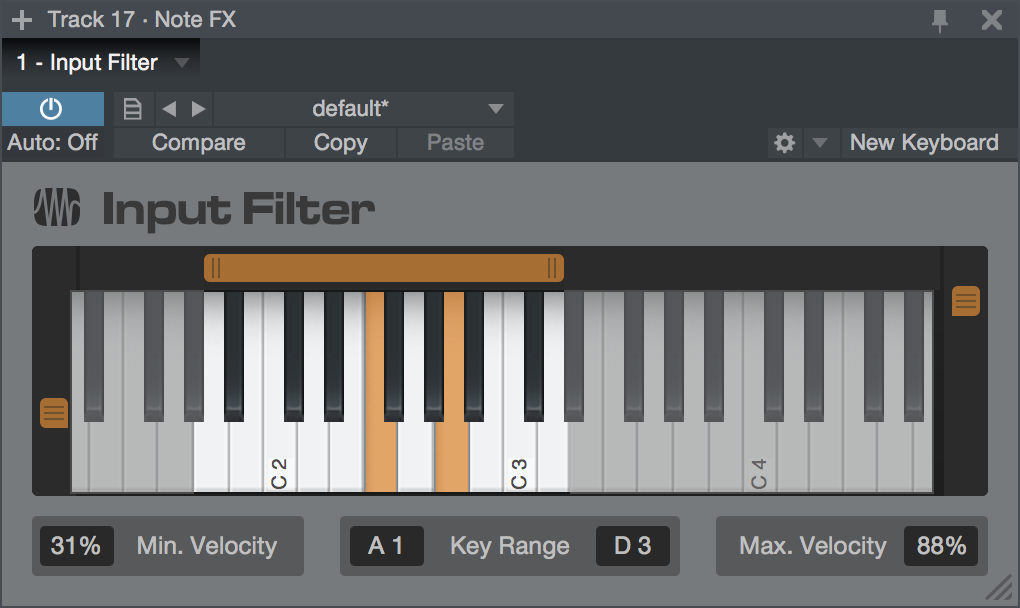Screen dimensions: 1020x608
Task: Open the dropdown arrow beside gear icon
Action: click(820, 142)
